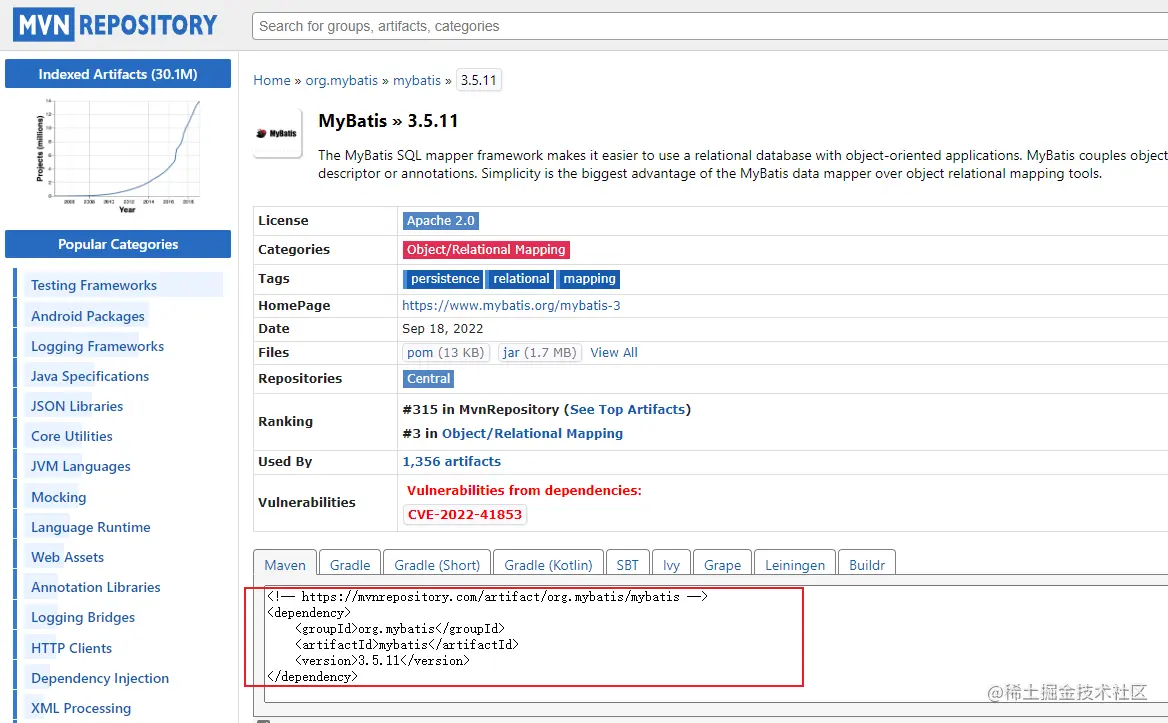Switch to the Grape tab
This screenshot has width=1168, height=723.
pyautogui.click(x=722, y=564)
